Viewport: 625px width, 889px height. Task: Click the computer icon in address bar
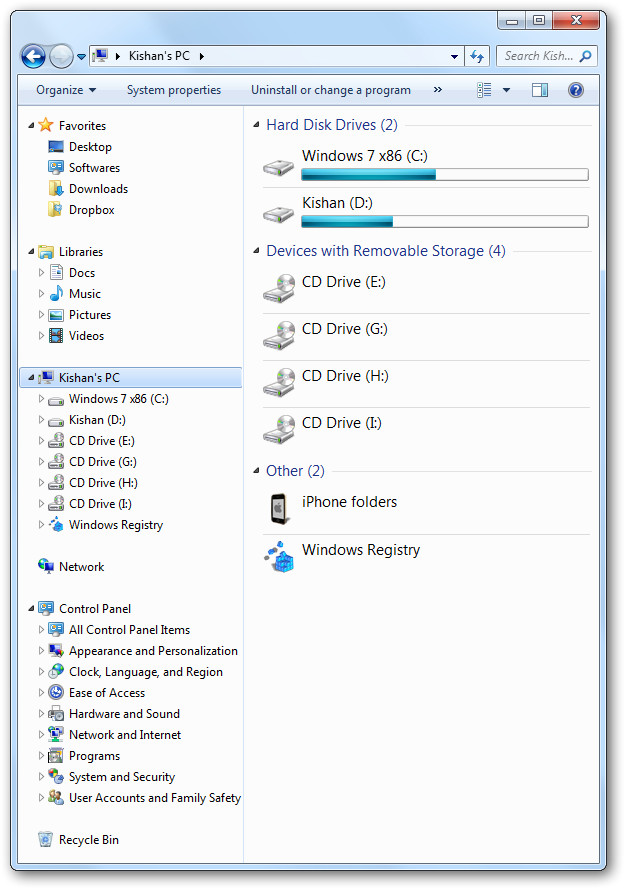[100, 56]
